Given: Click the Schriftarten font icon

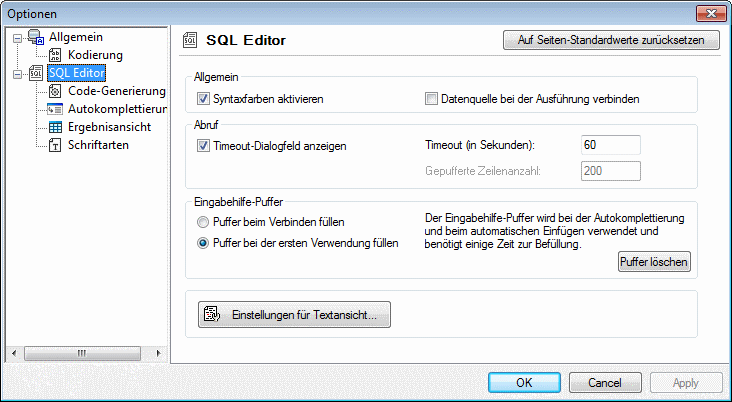Looking at the screenshot, I should tap(56, 145).
